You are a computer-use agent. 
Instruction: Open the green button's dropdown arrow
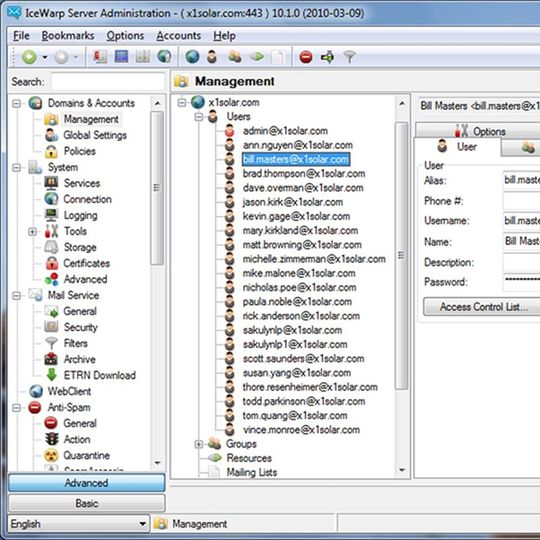tap(45, 57)
